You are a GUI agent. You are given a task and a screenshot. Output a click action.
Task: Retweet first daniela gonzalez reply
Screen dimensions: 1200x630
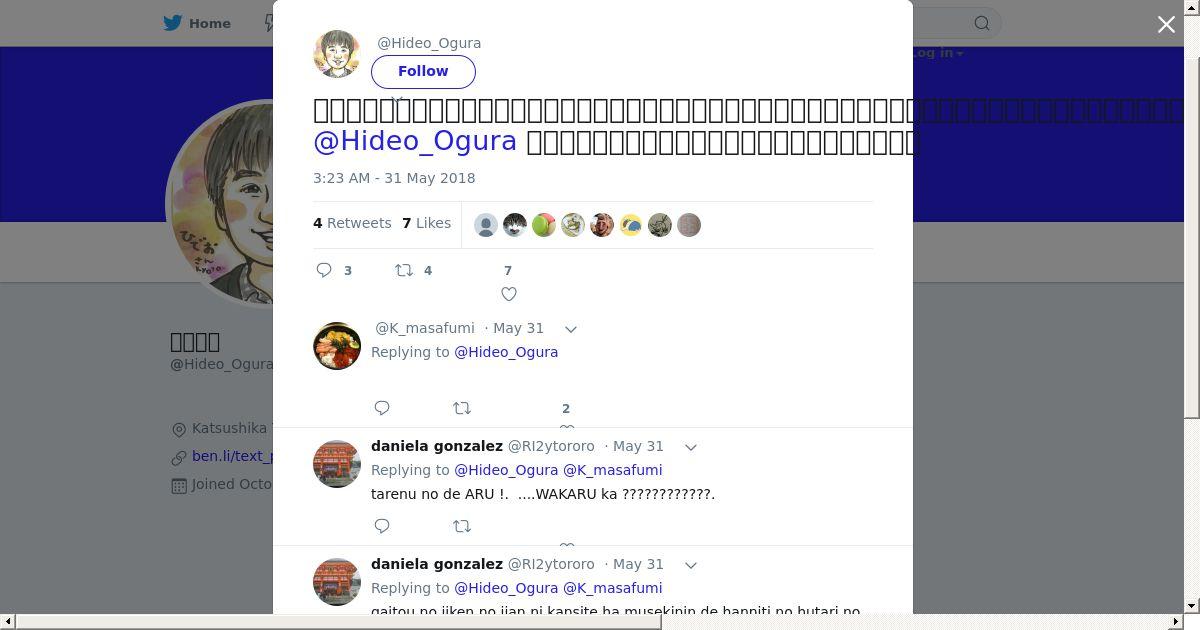click(x=462, y=526)
